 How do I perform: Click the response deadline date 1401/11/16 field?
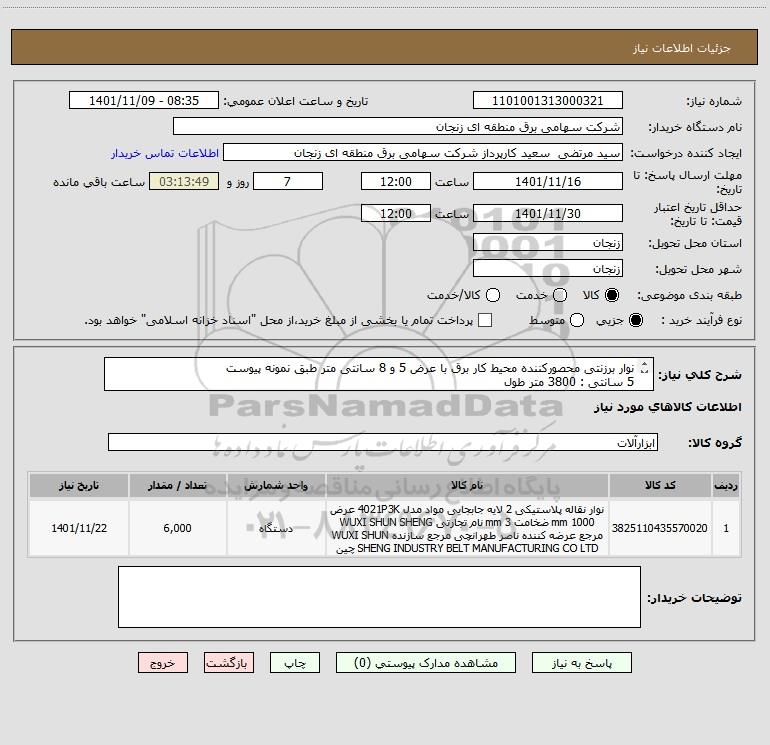click(x=548, y=181)
